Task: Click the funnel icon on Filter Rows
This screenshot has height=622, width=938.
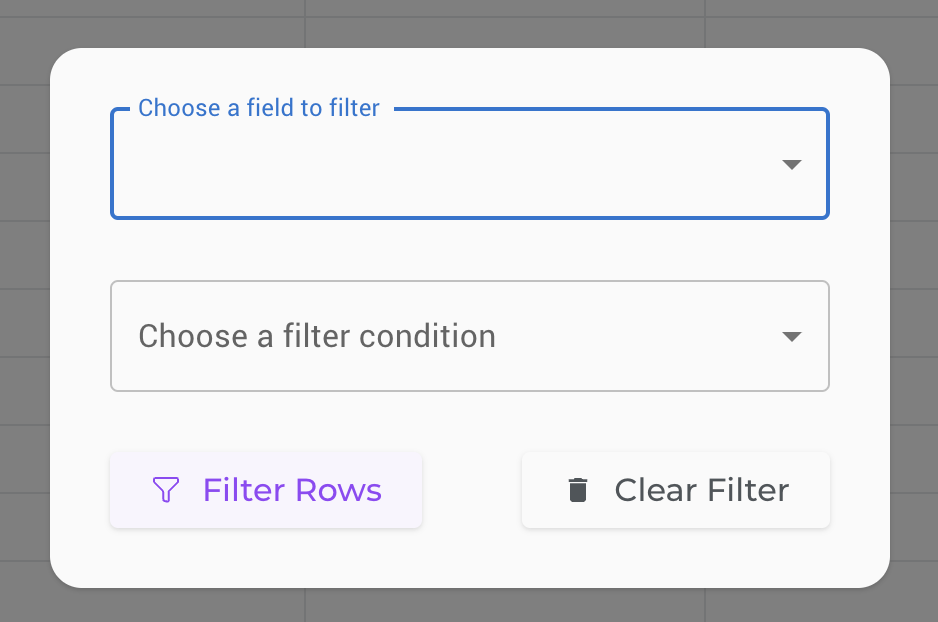Action: 166,490
